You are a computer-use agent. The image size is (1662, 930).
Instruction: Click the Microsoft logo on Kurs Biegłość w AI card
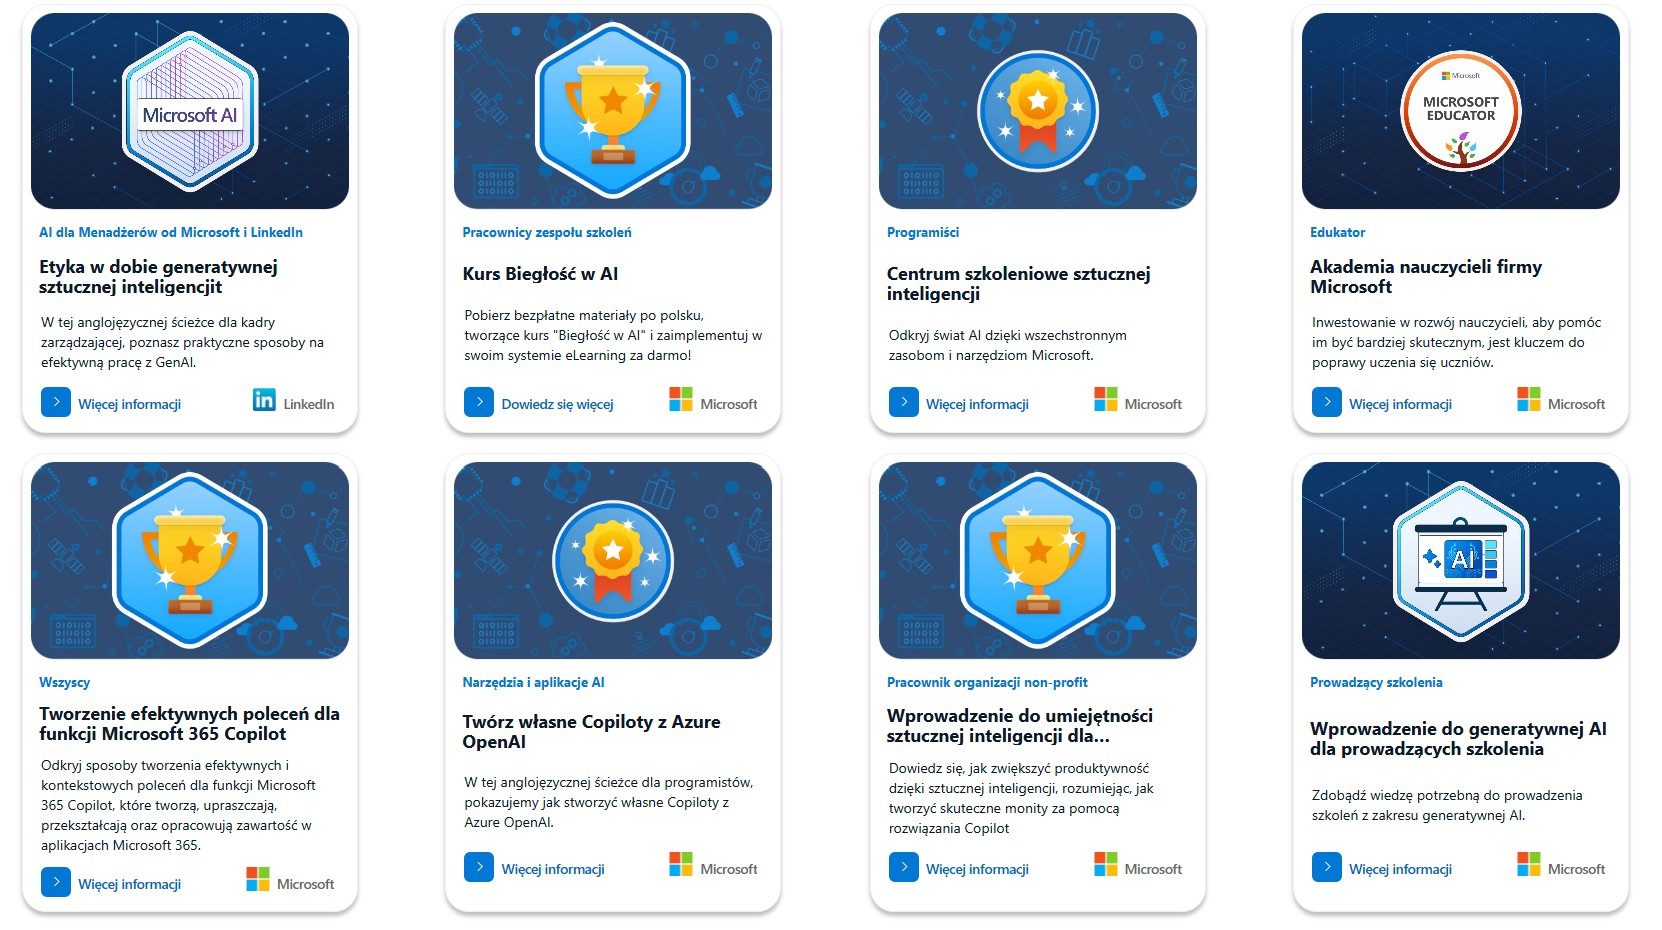pos(713,401)
